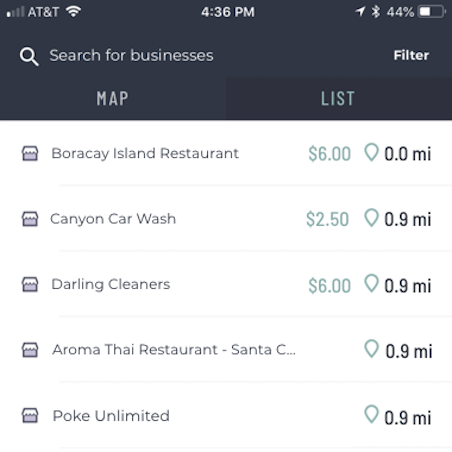Viewport: 452px width, 452px height.
Task: Tap the location pin next to Canyon Car Wash
Action: pos(371,218)
